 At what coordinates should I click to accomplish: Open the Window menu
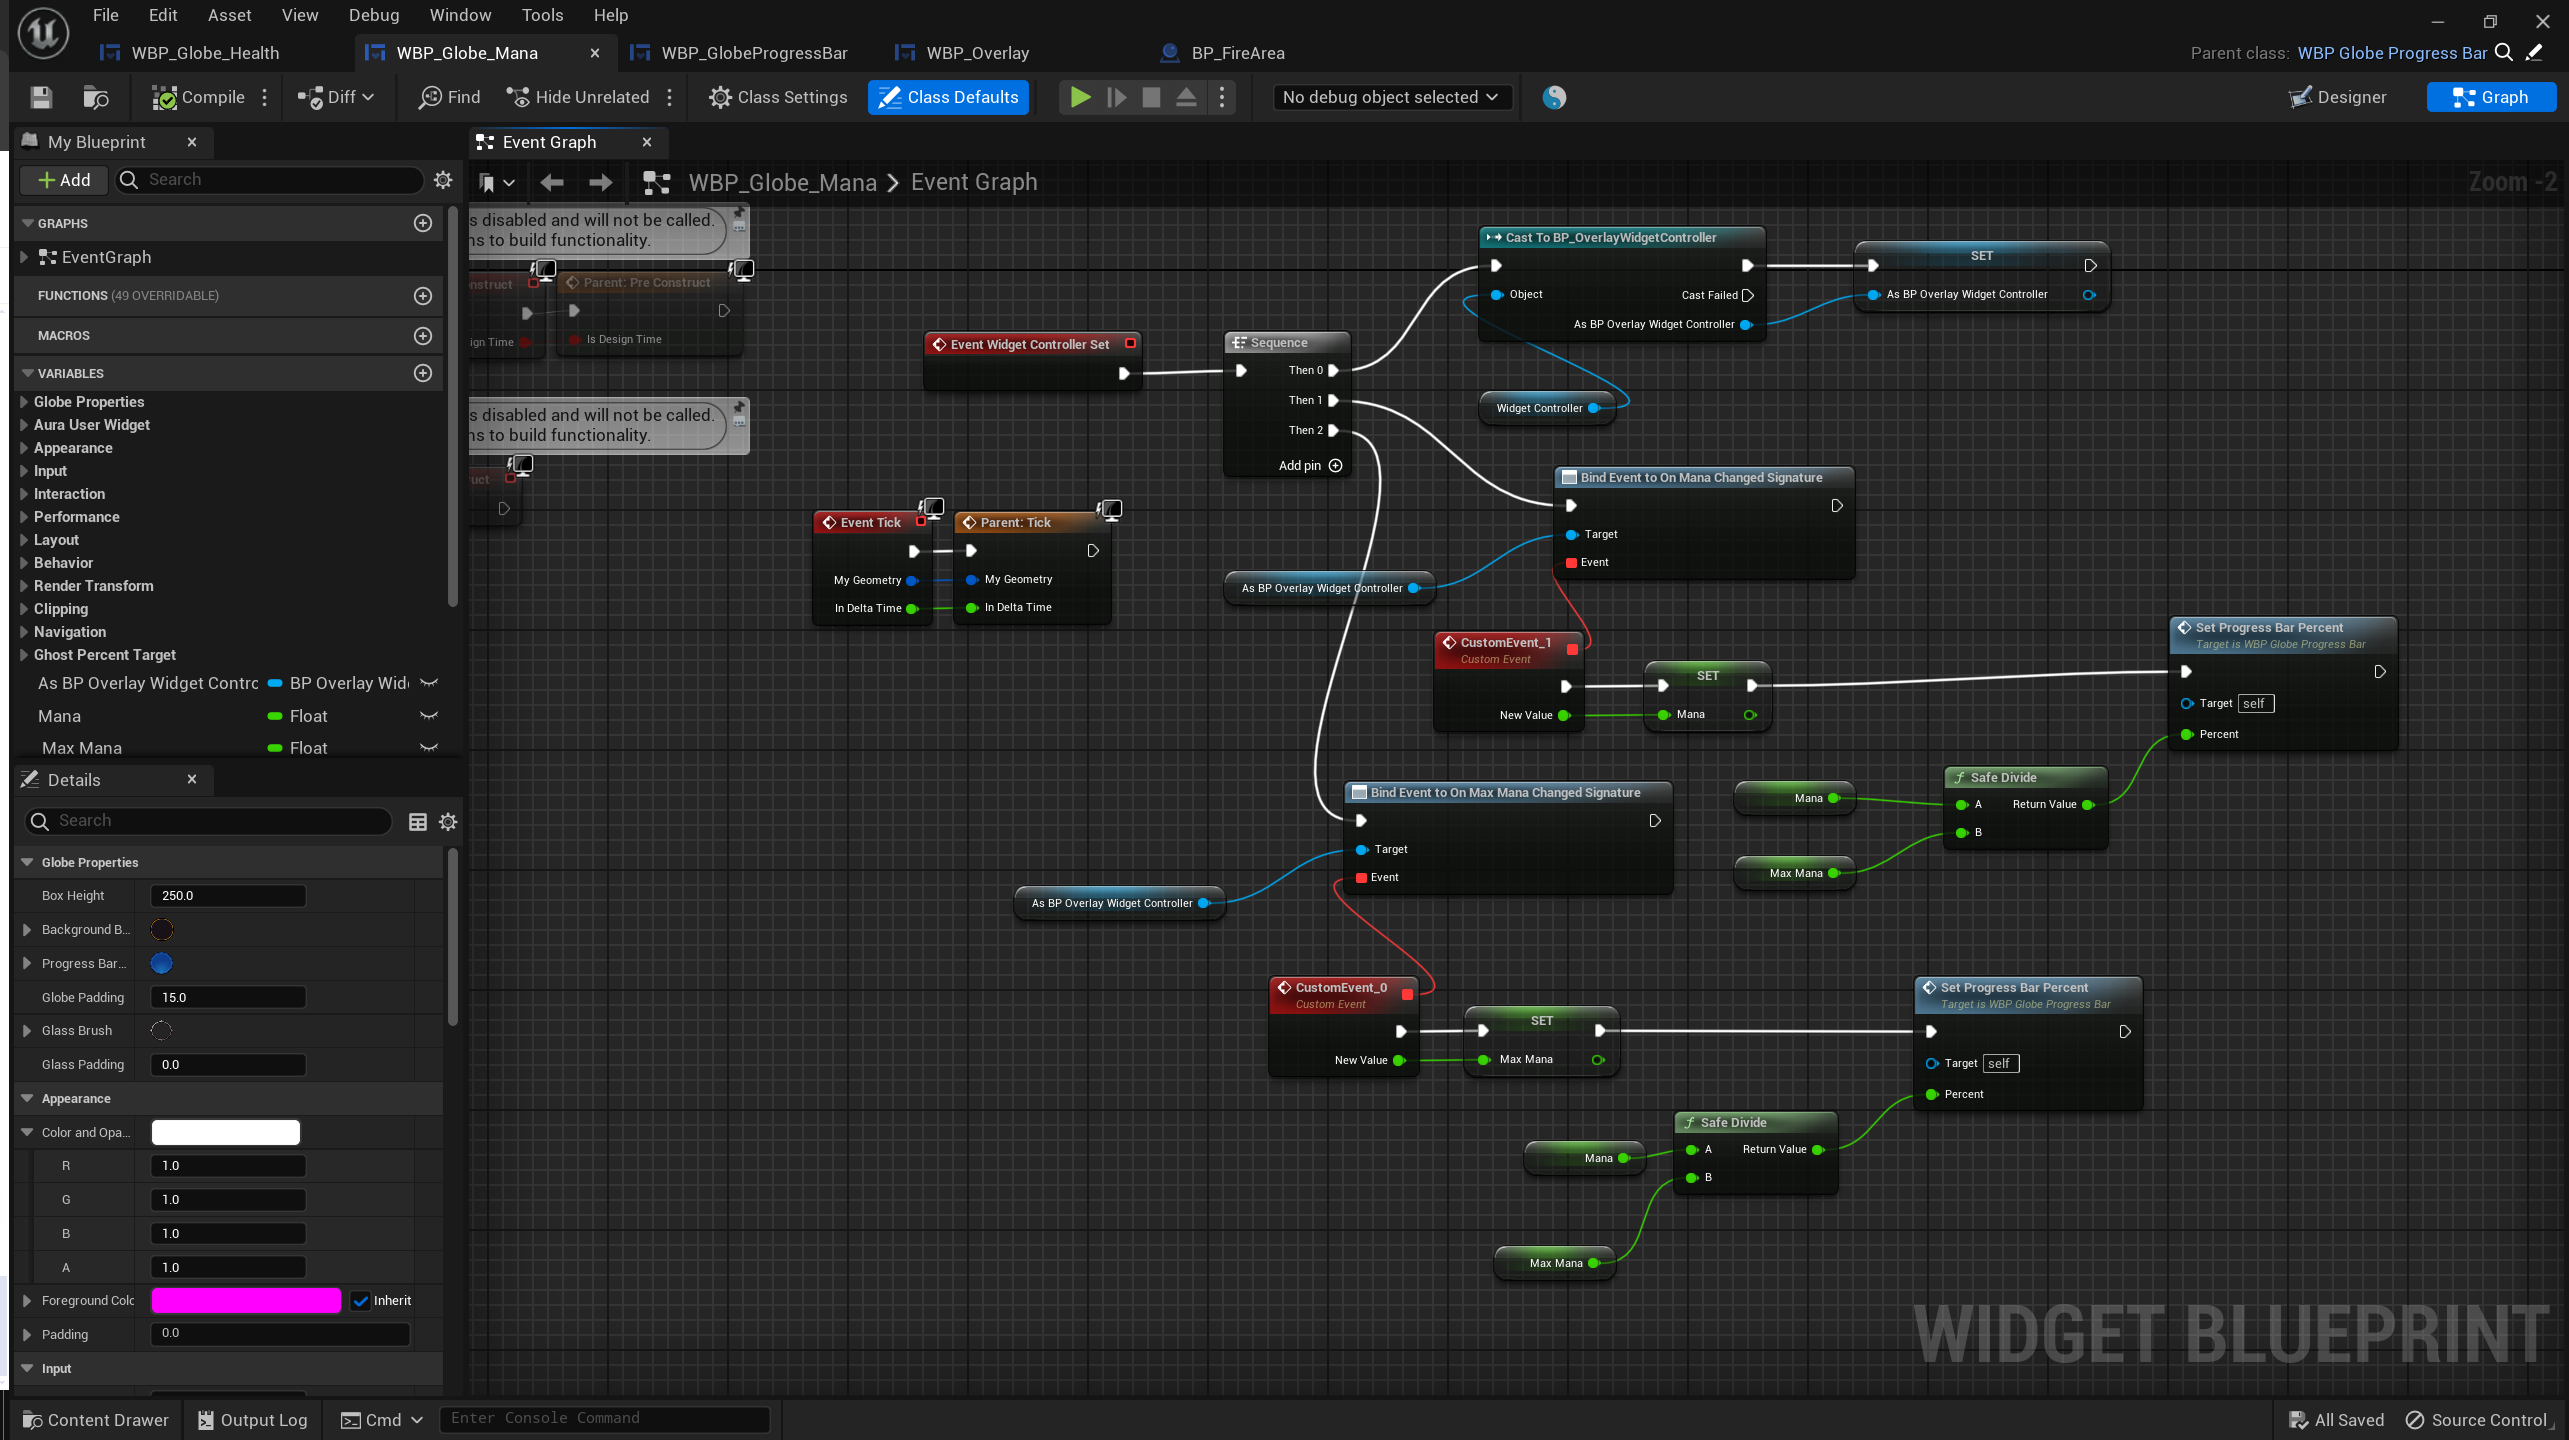click(x=459, y=15)
